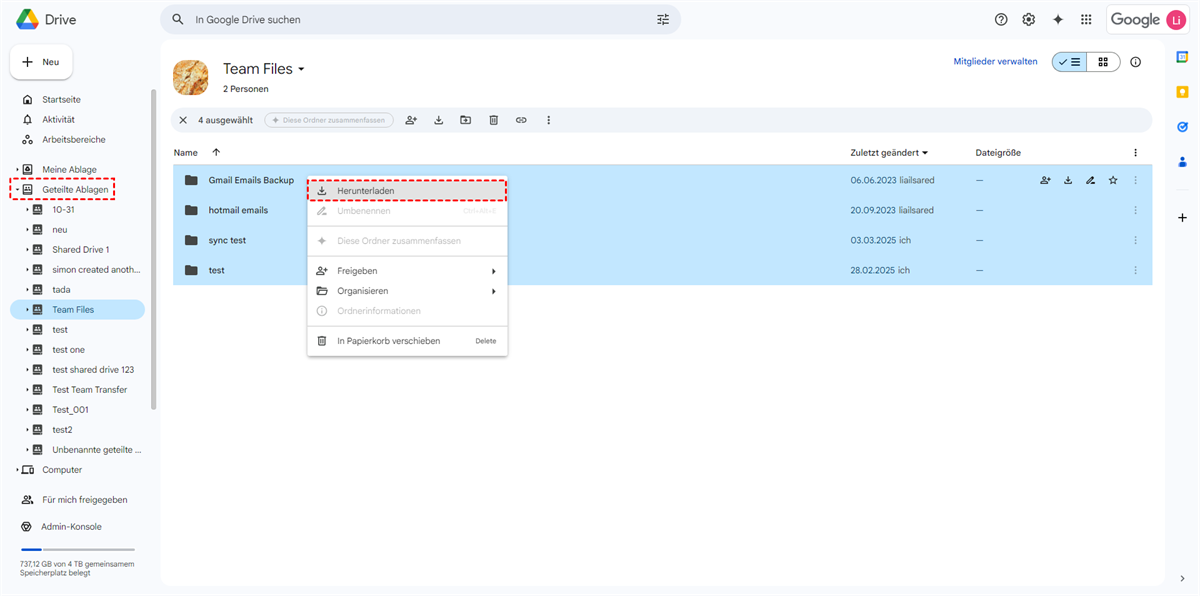Viewport: 1200px width, 596px height.
Task: Click the trash icon in selection toolbar
Action: 493,120
